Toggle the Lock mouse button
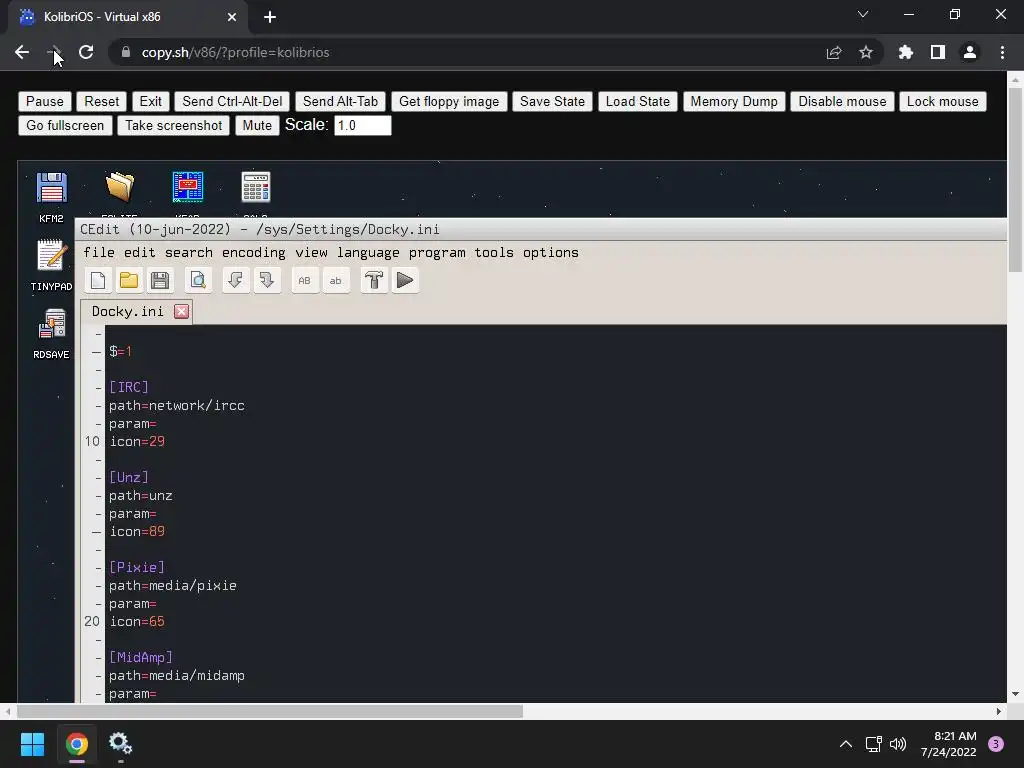 (942, 101)
